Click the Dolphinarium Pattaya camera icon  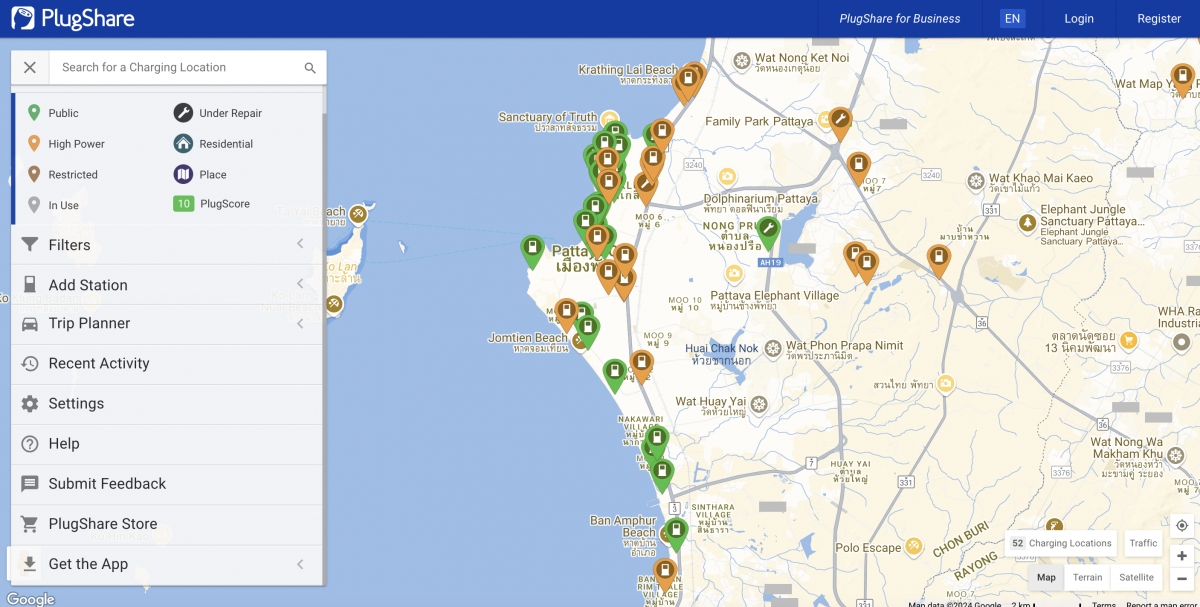[729, 177]
